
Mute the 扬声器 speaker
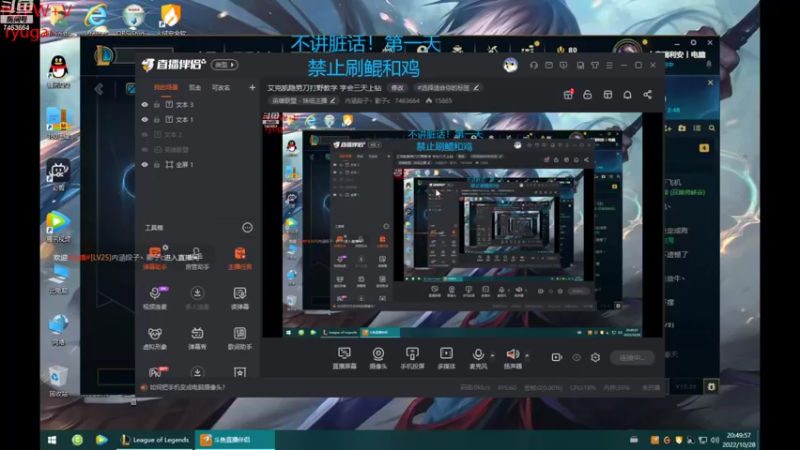click(x=513, y=358)
